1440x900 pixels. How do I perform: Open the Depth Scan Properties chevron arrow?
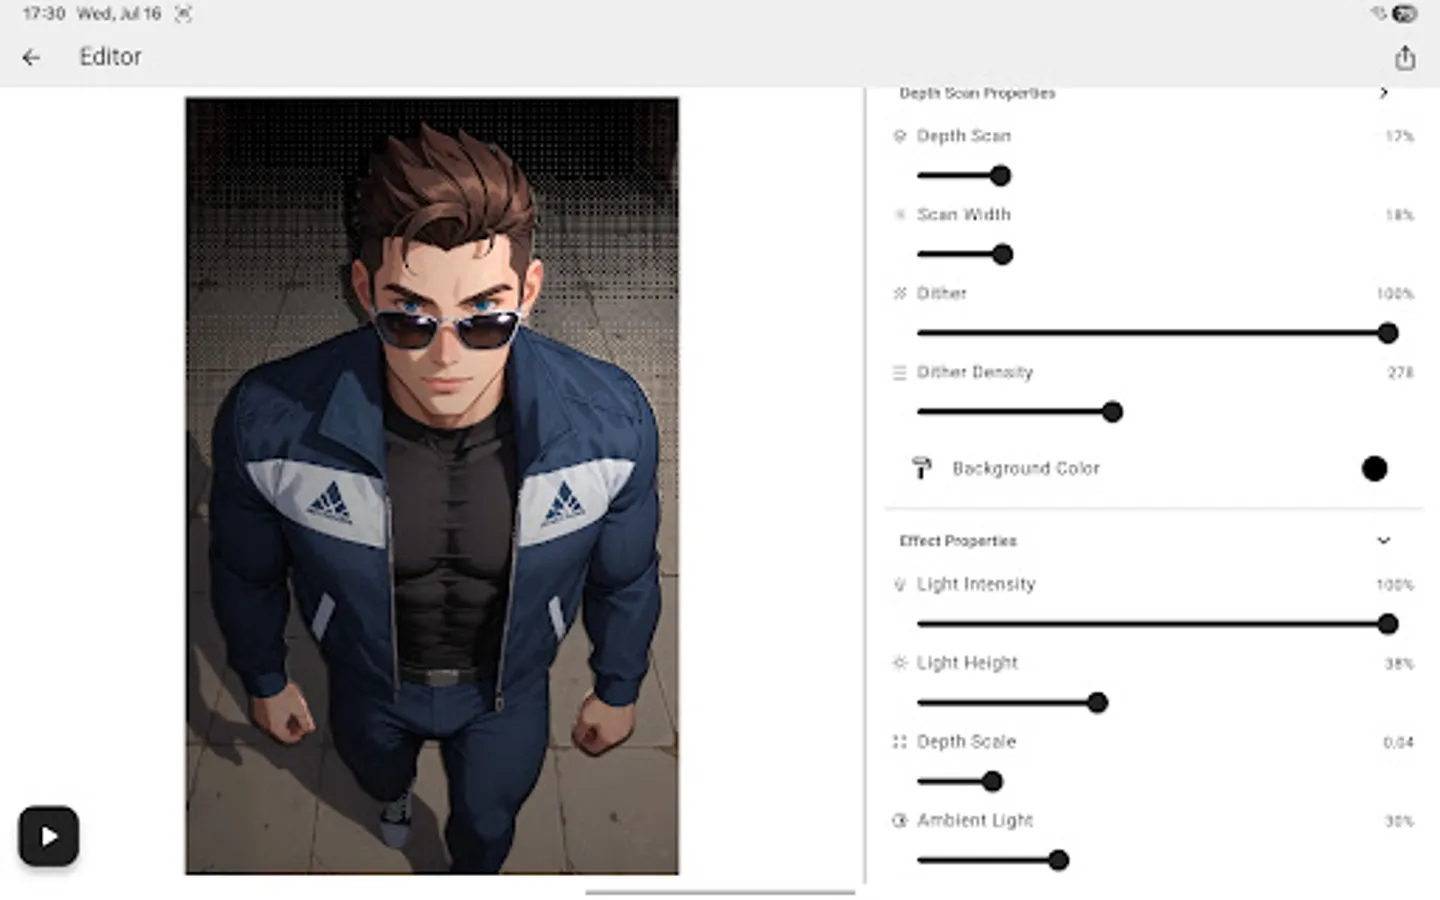1384,92
